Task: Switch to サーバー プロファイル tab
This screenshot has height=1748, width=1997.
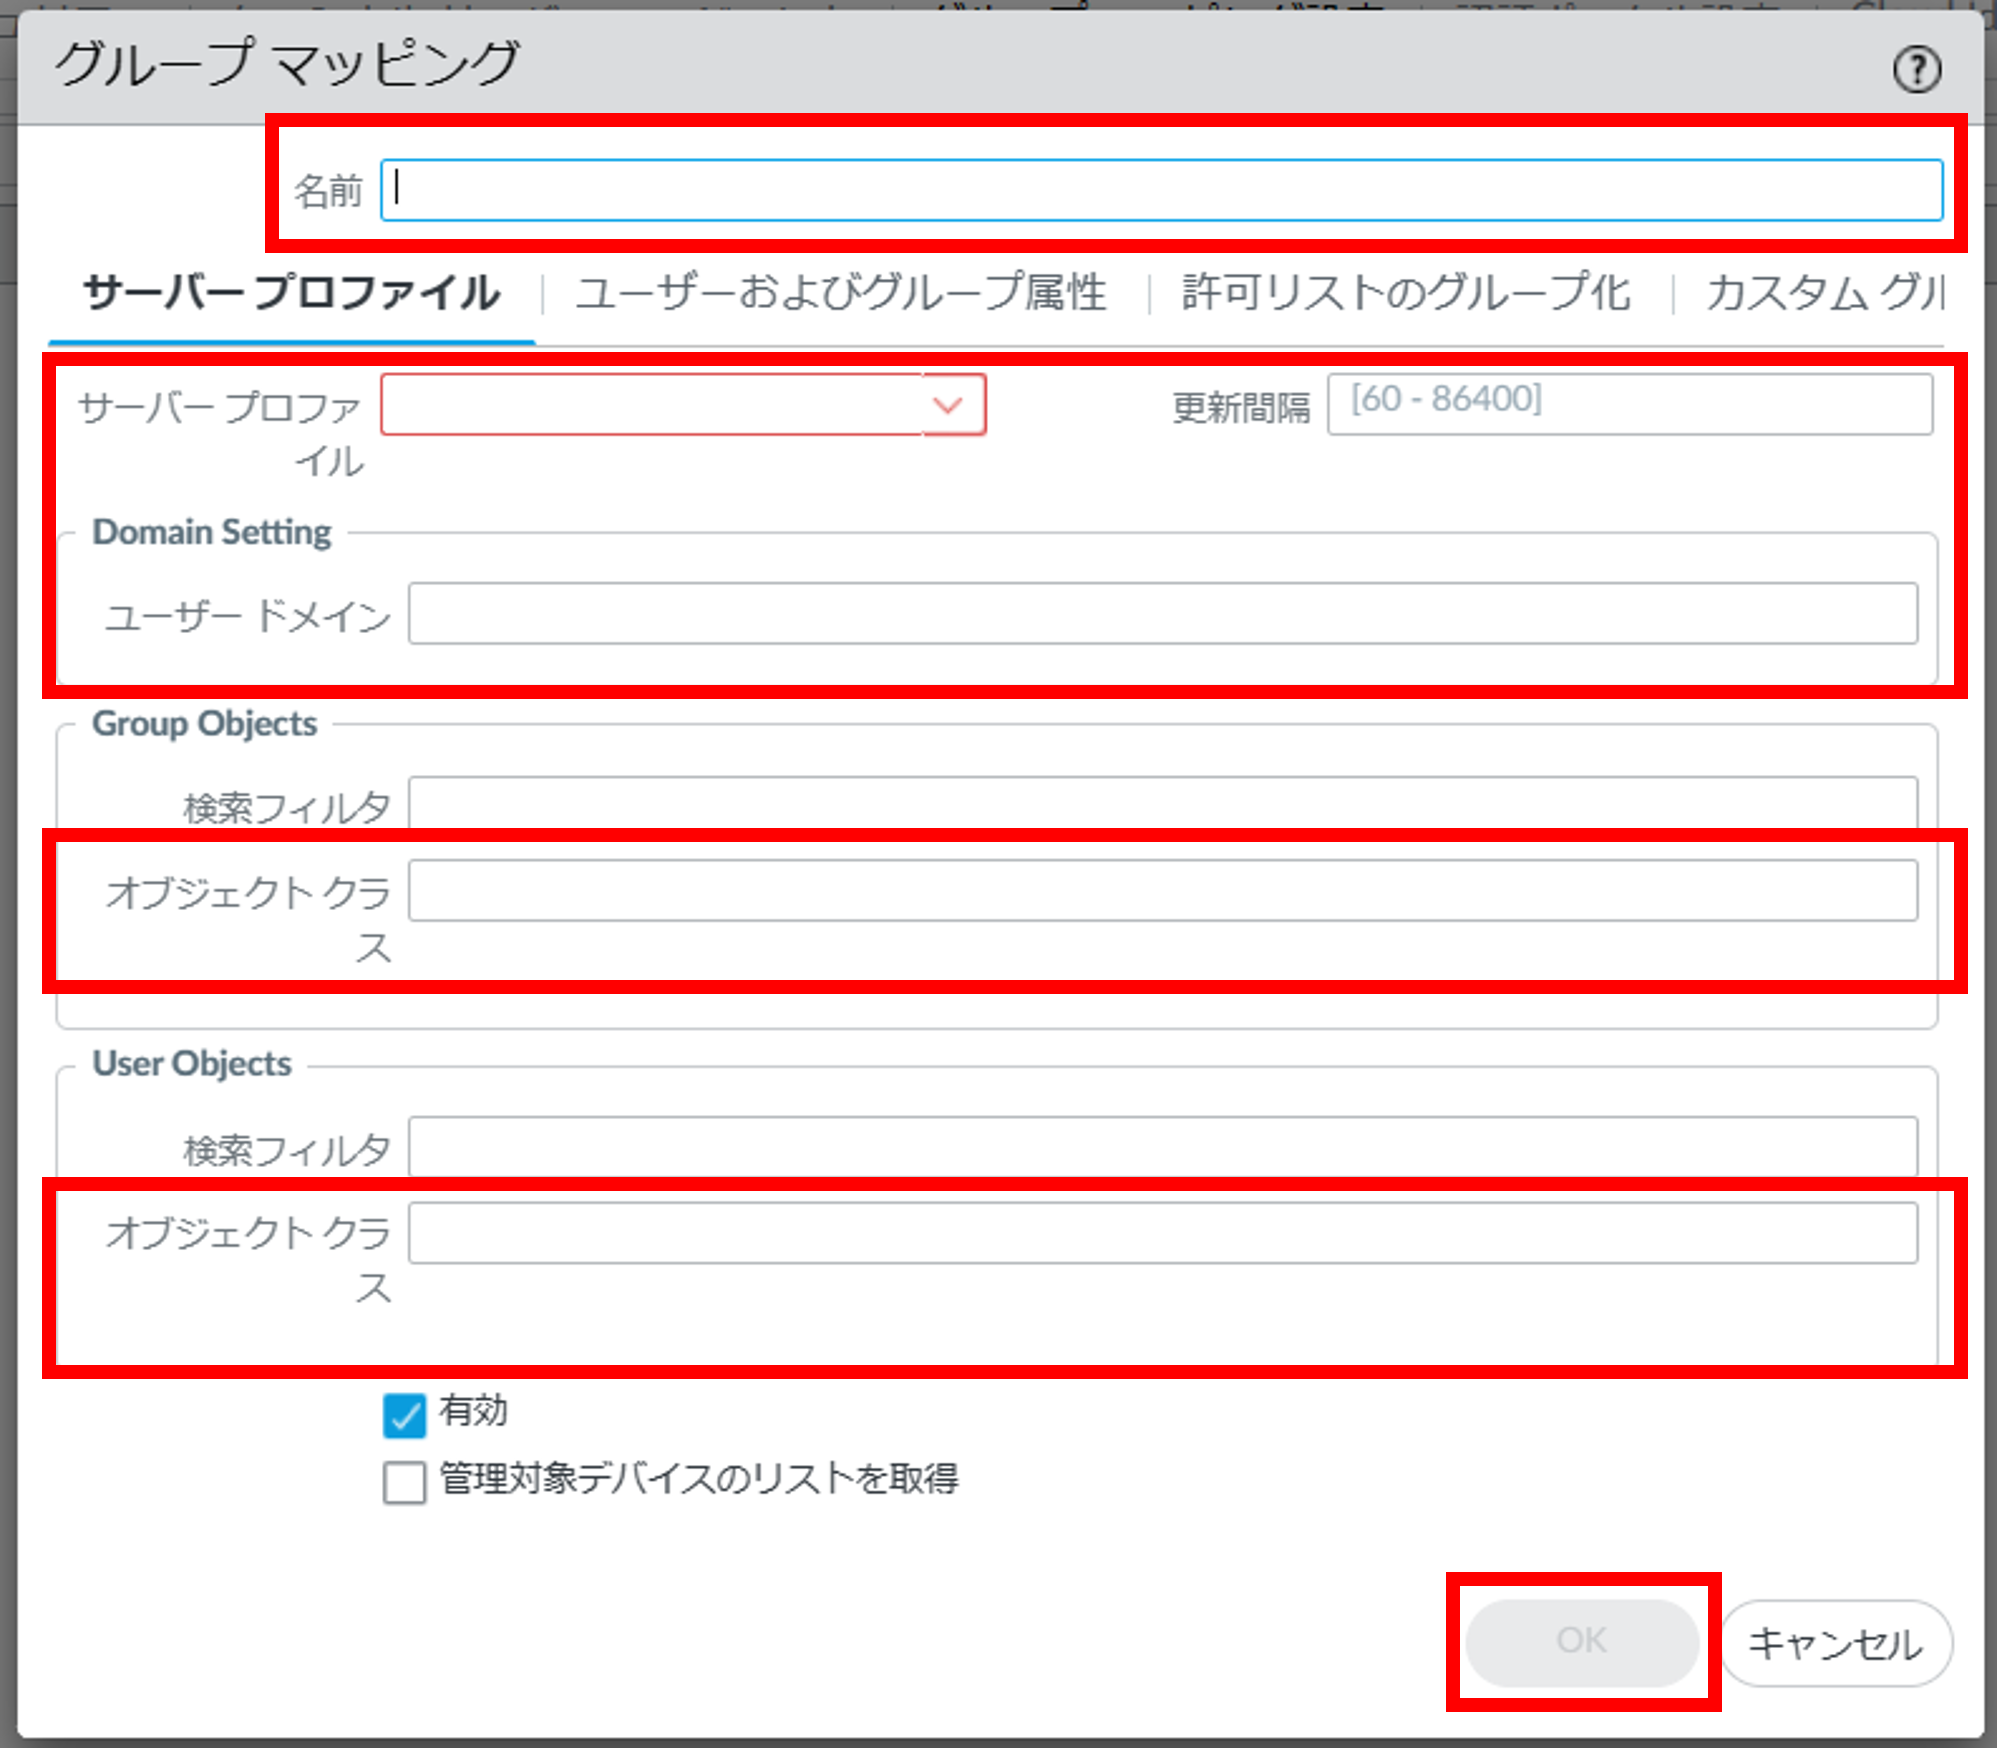Action: (291, 293)
